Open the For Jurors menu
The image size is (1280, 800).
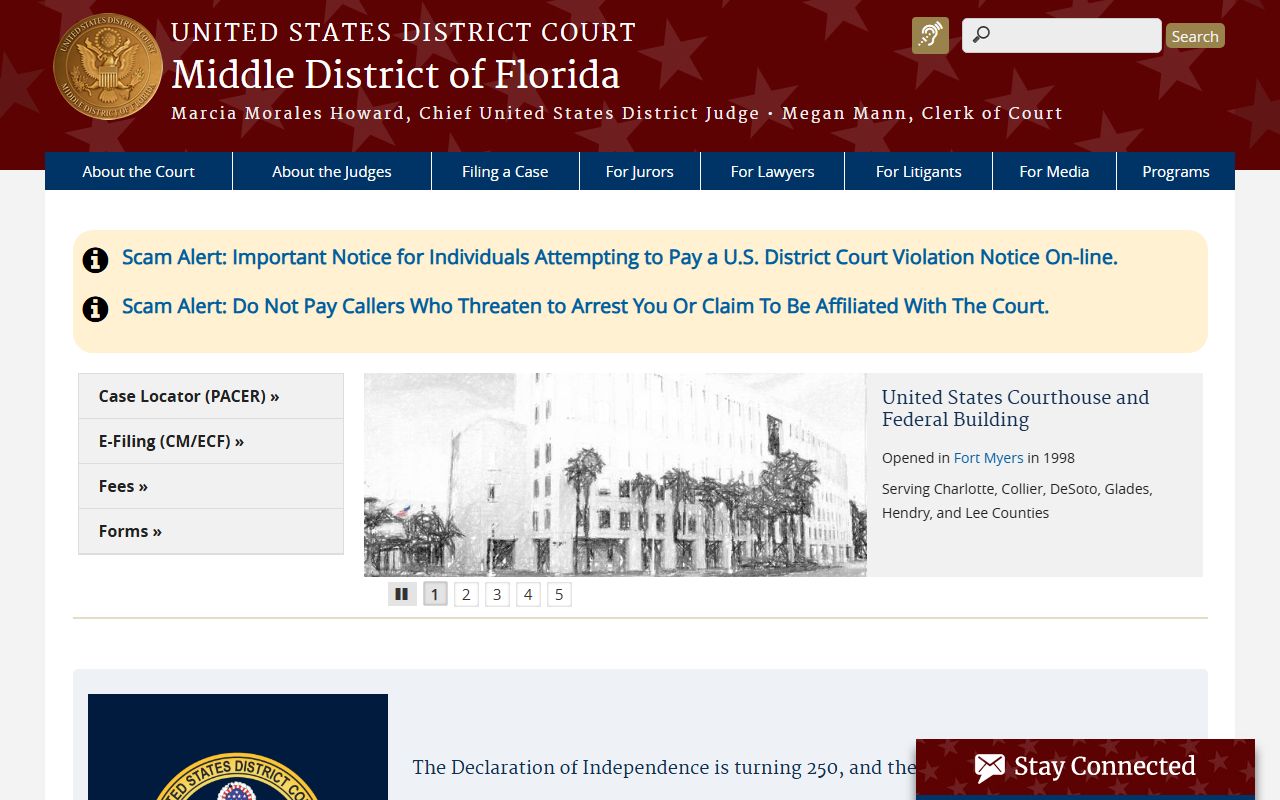[640, 171]
